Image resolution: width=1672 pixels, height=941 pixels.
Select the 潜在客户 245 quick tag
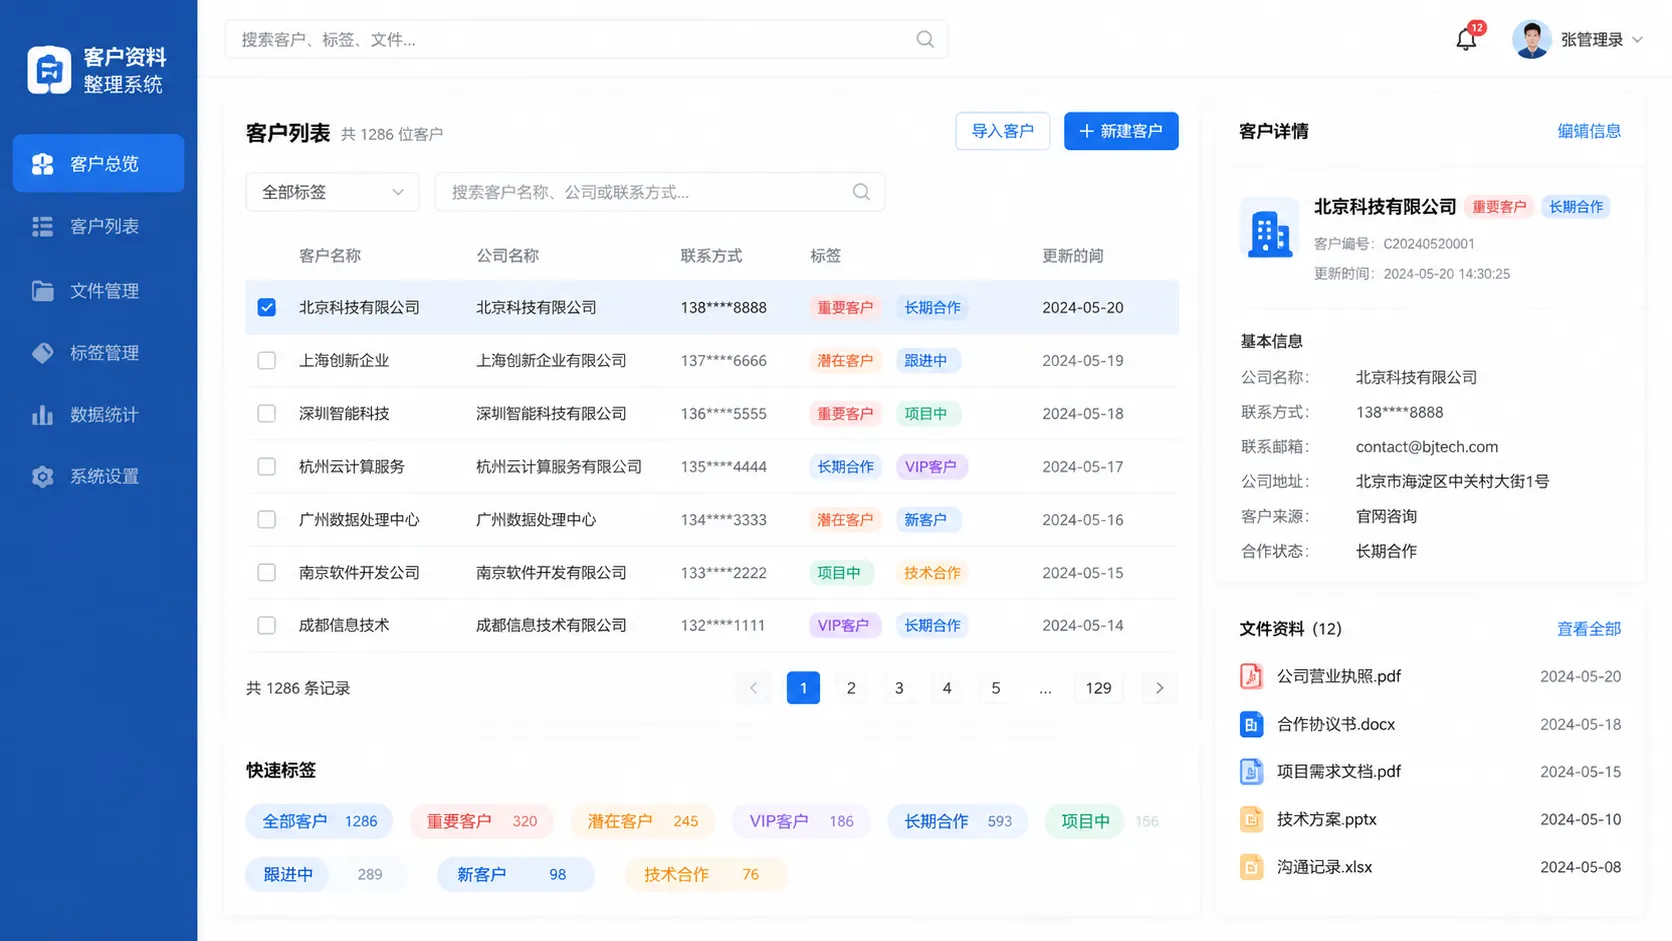tap(642, 821)
